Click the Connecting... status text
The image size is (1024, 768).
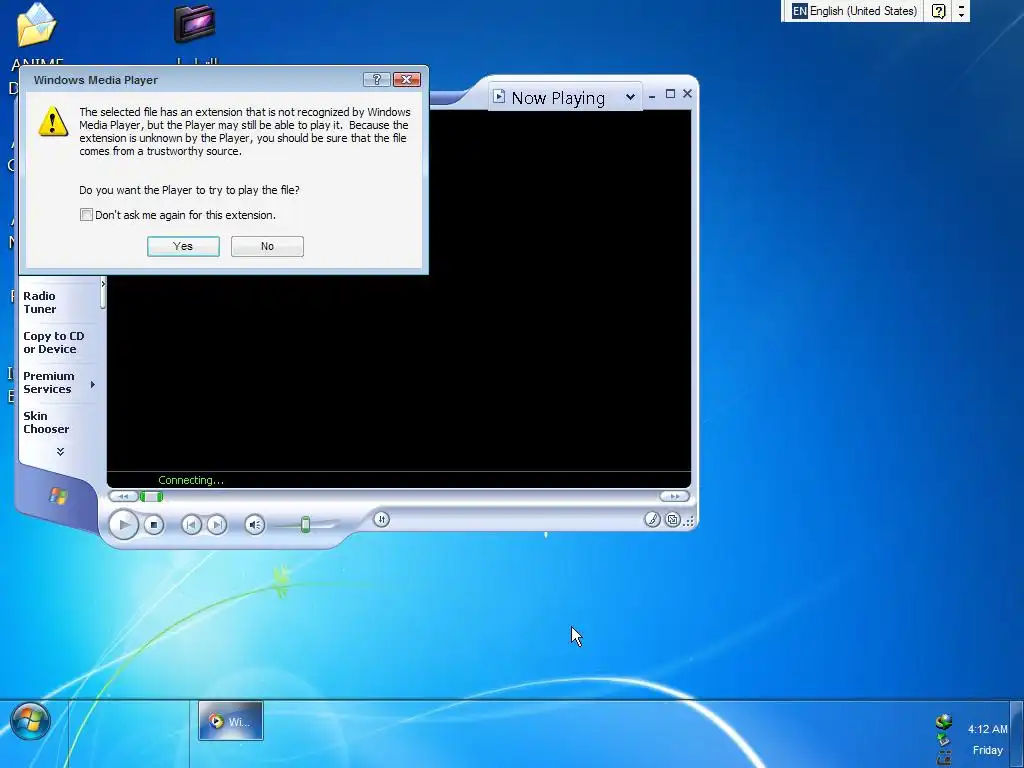click(x=191, y=480)
